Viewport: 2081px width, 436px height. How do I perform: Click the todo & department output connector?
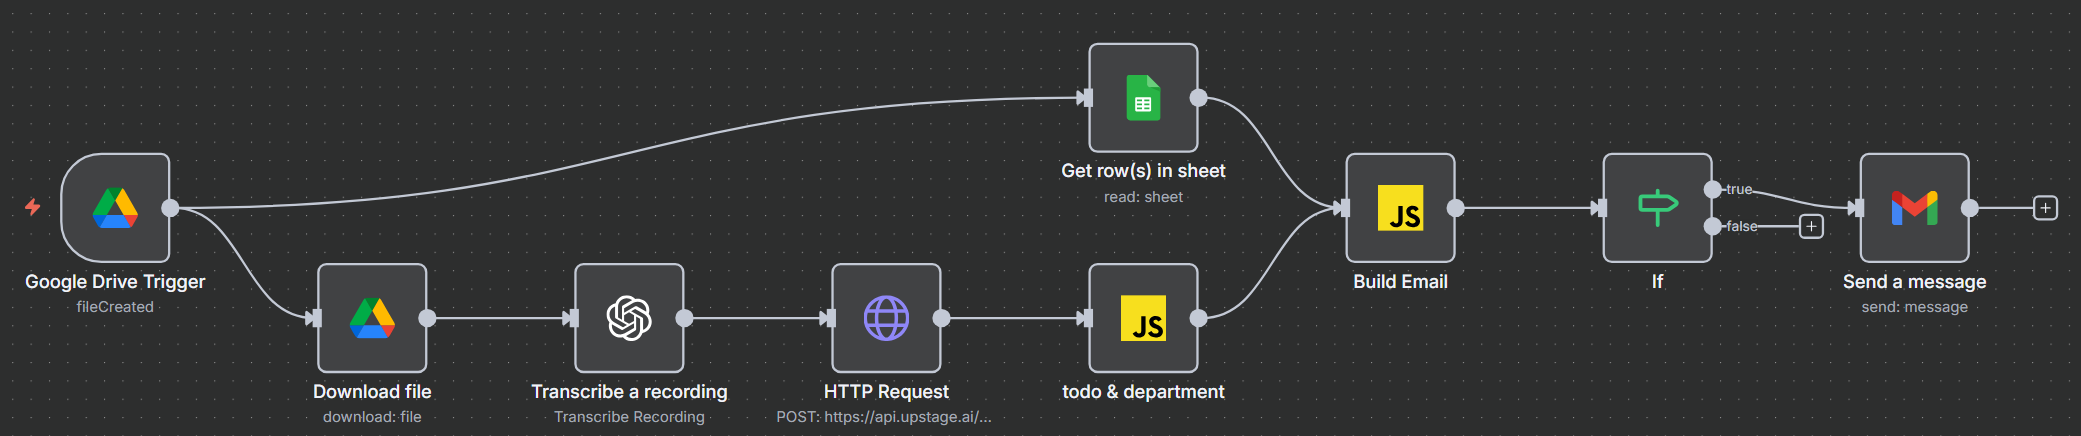tap(1199, 318)
